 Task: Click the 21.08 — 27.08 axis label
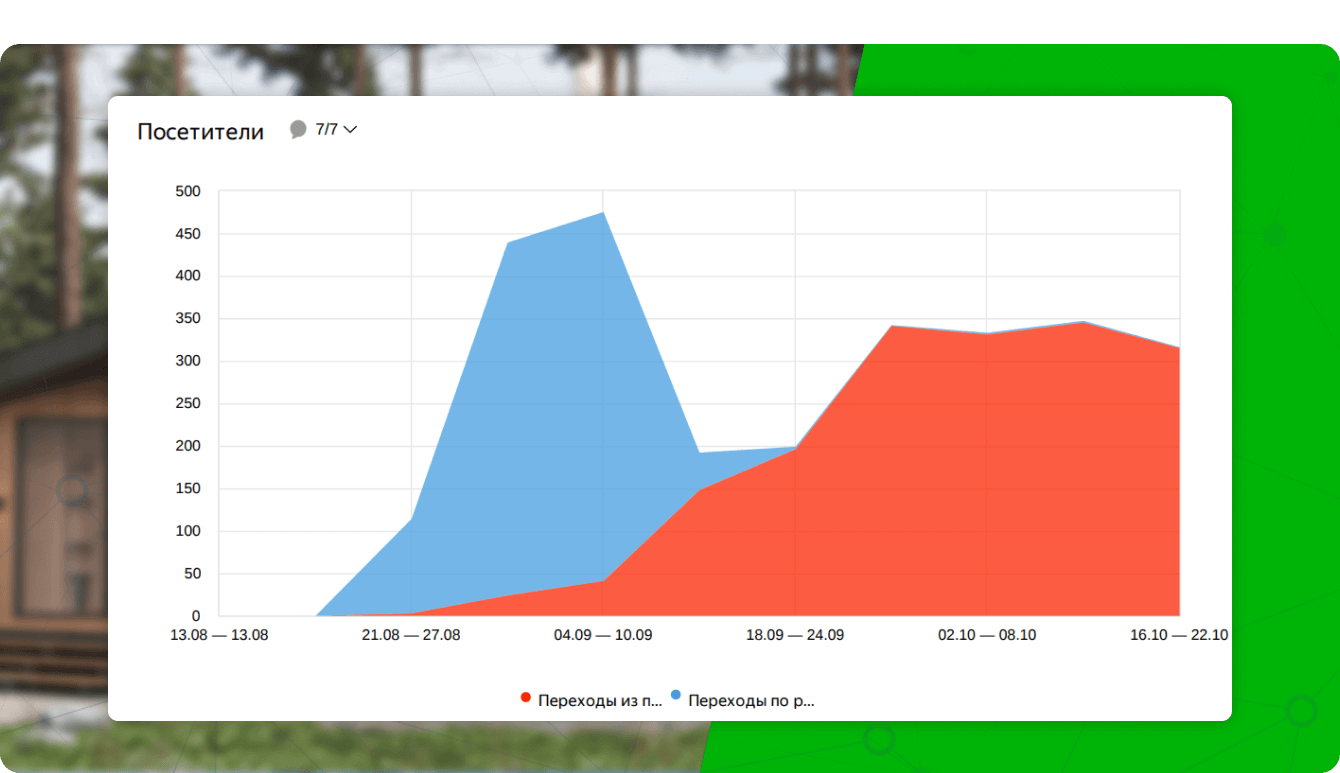tap(411, 635)
